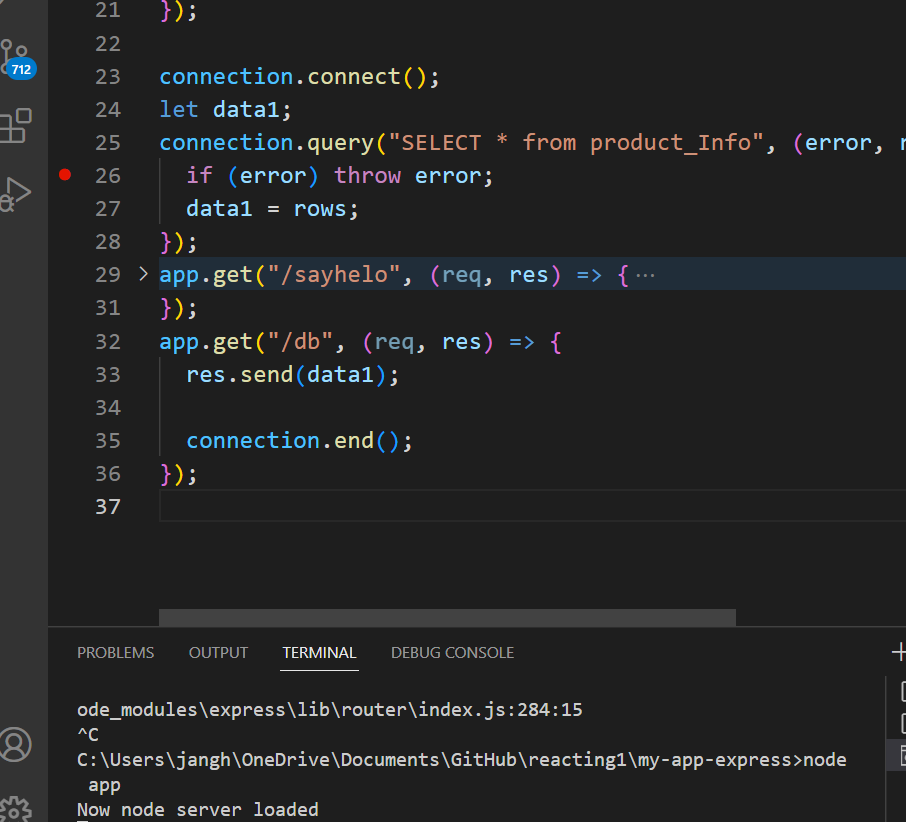
Task: Switch to the PROBLEMS tab
Action: [x=116, y=653]
